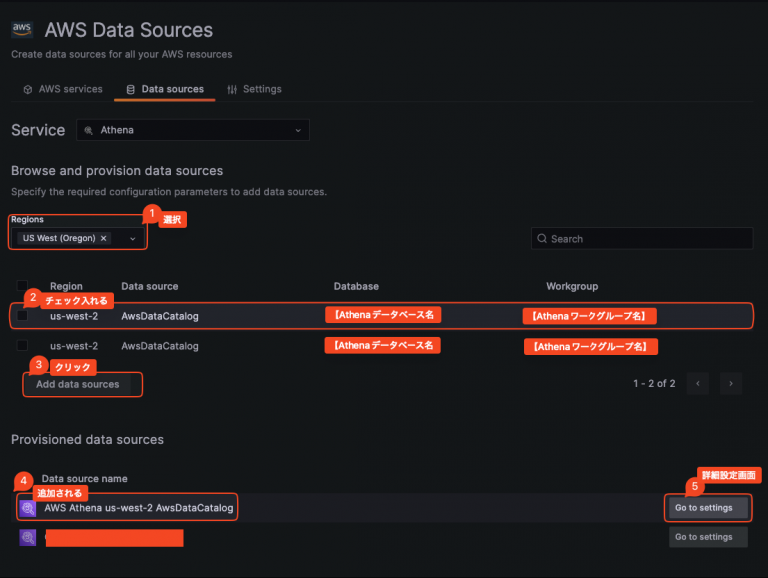The height and width of the screenshot is (578, 768).
Task: Go to next page of results
Action: click(x=731, y=383)
